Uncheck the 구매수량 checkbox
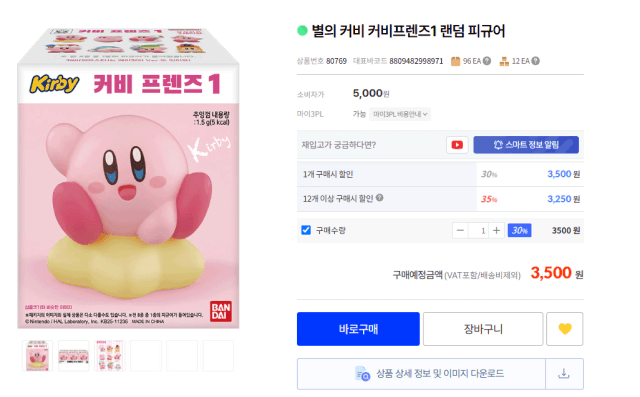 coord(306,230)
